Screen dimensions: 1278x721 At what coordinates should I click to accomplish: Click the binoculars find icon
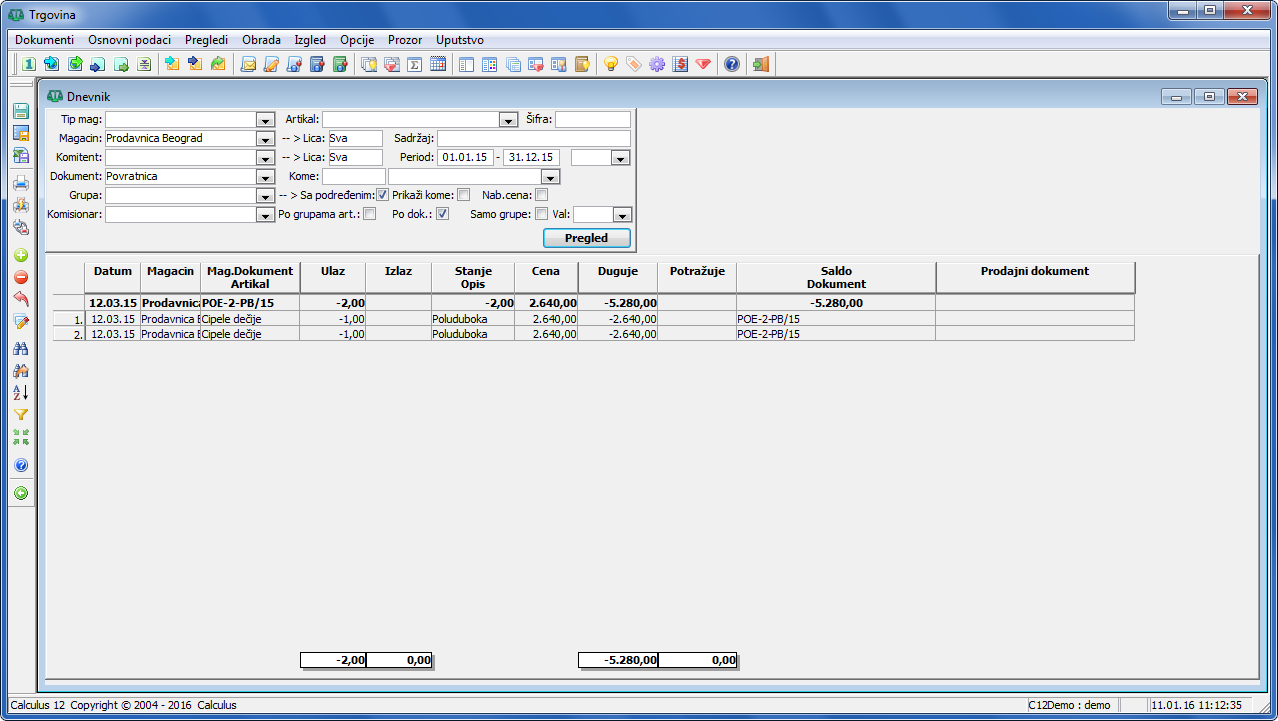pos(21,348)
